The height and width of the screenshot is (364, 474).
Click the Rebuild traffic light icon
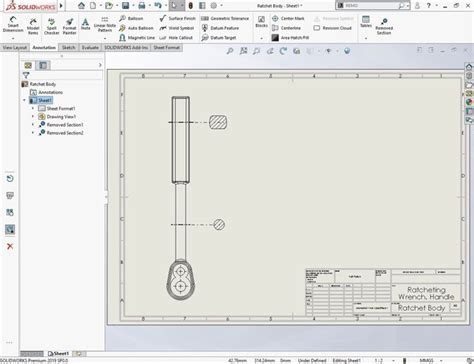coord(191,6)
